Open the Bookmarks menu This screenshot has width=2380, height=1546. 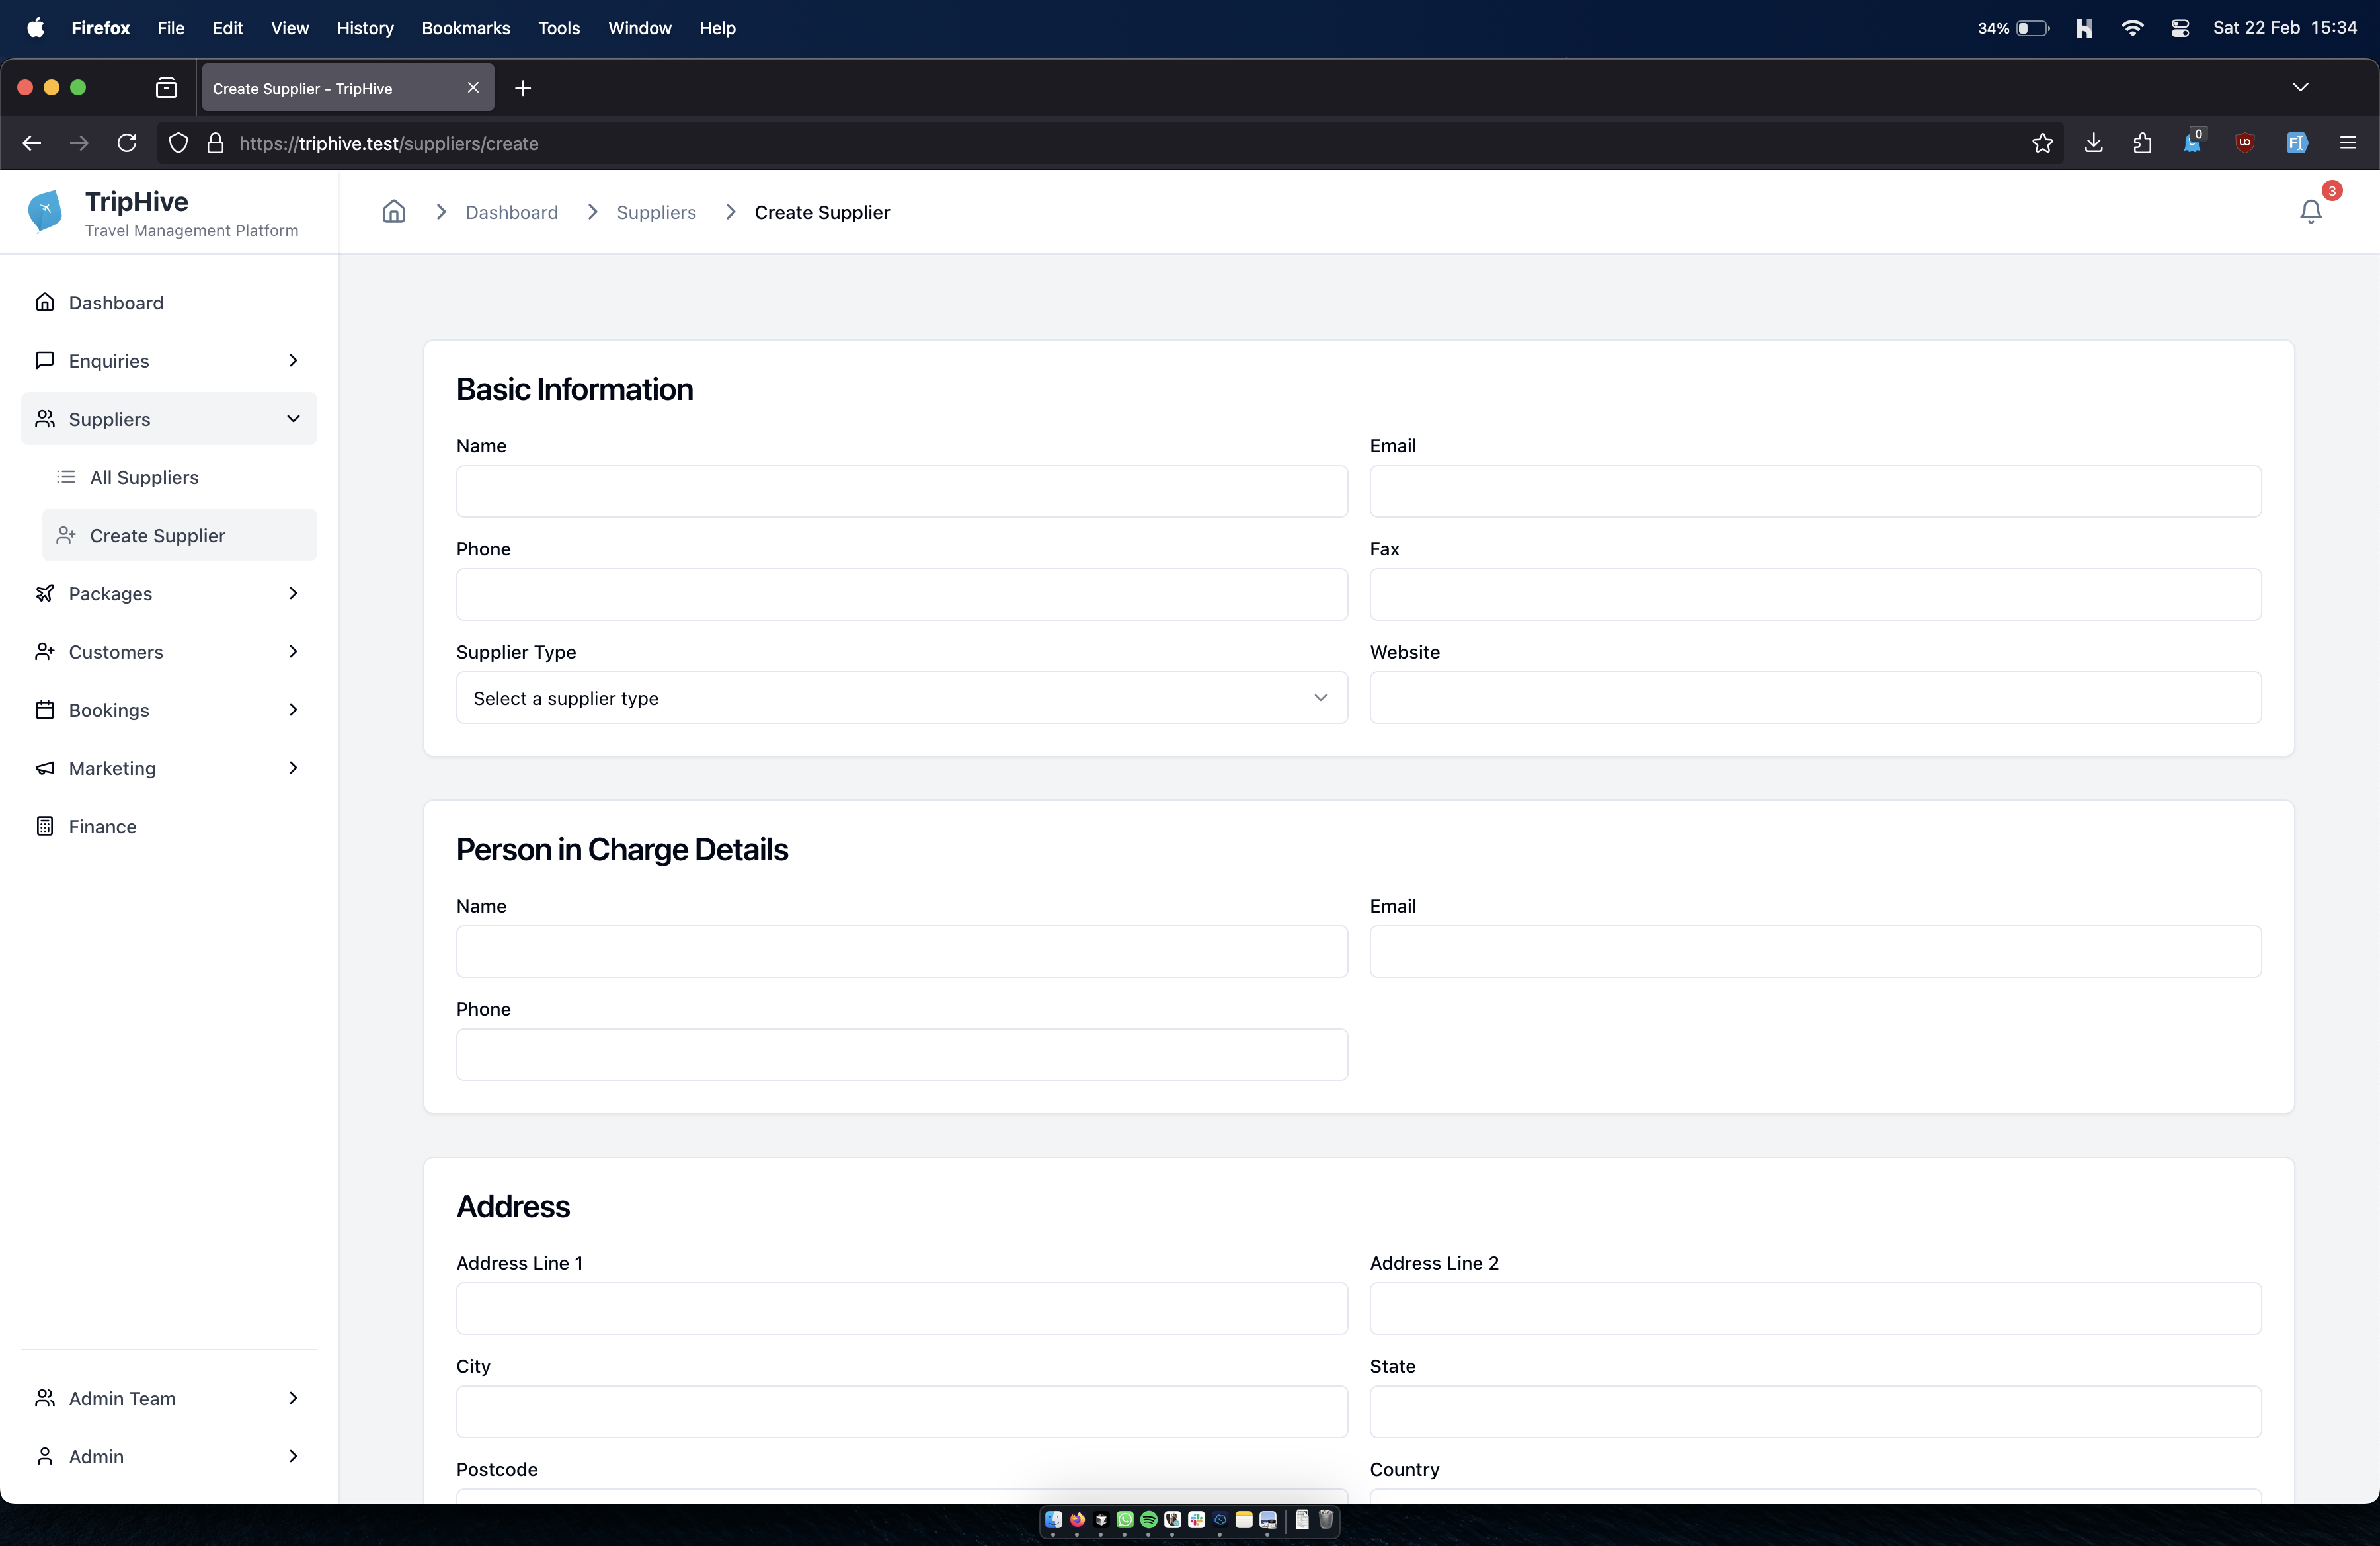point(465,28)
